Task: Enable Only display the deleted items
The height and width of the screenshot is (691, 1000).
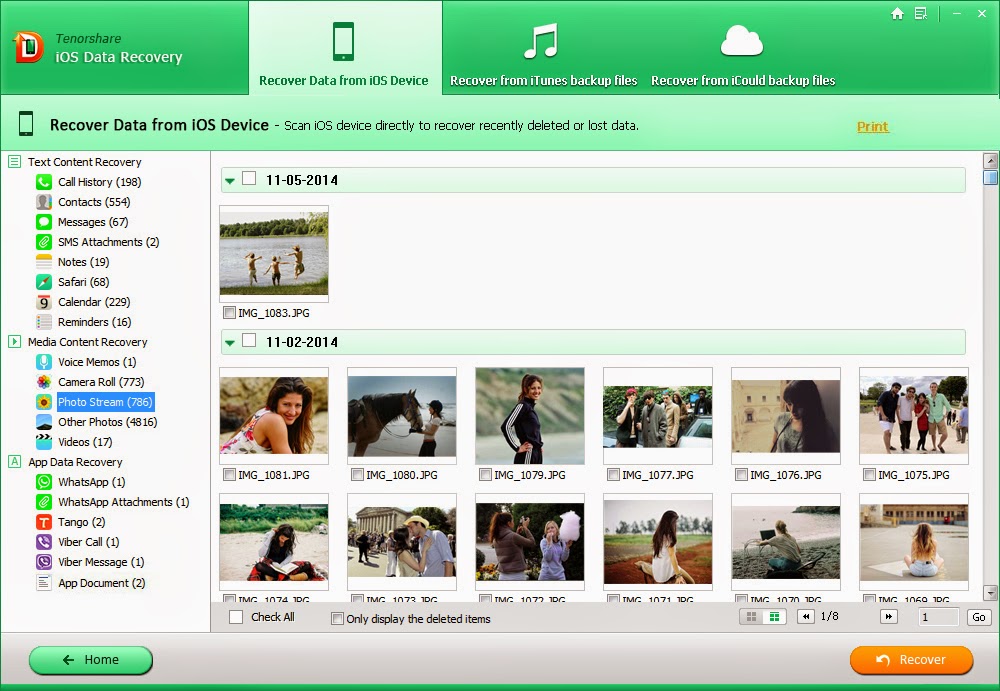Action: [337, 619]
